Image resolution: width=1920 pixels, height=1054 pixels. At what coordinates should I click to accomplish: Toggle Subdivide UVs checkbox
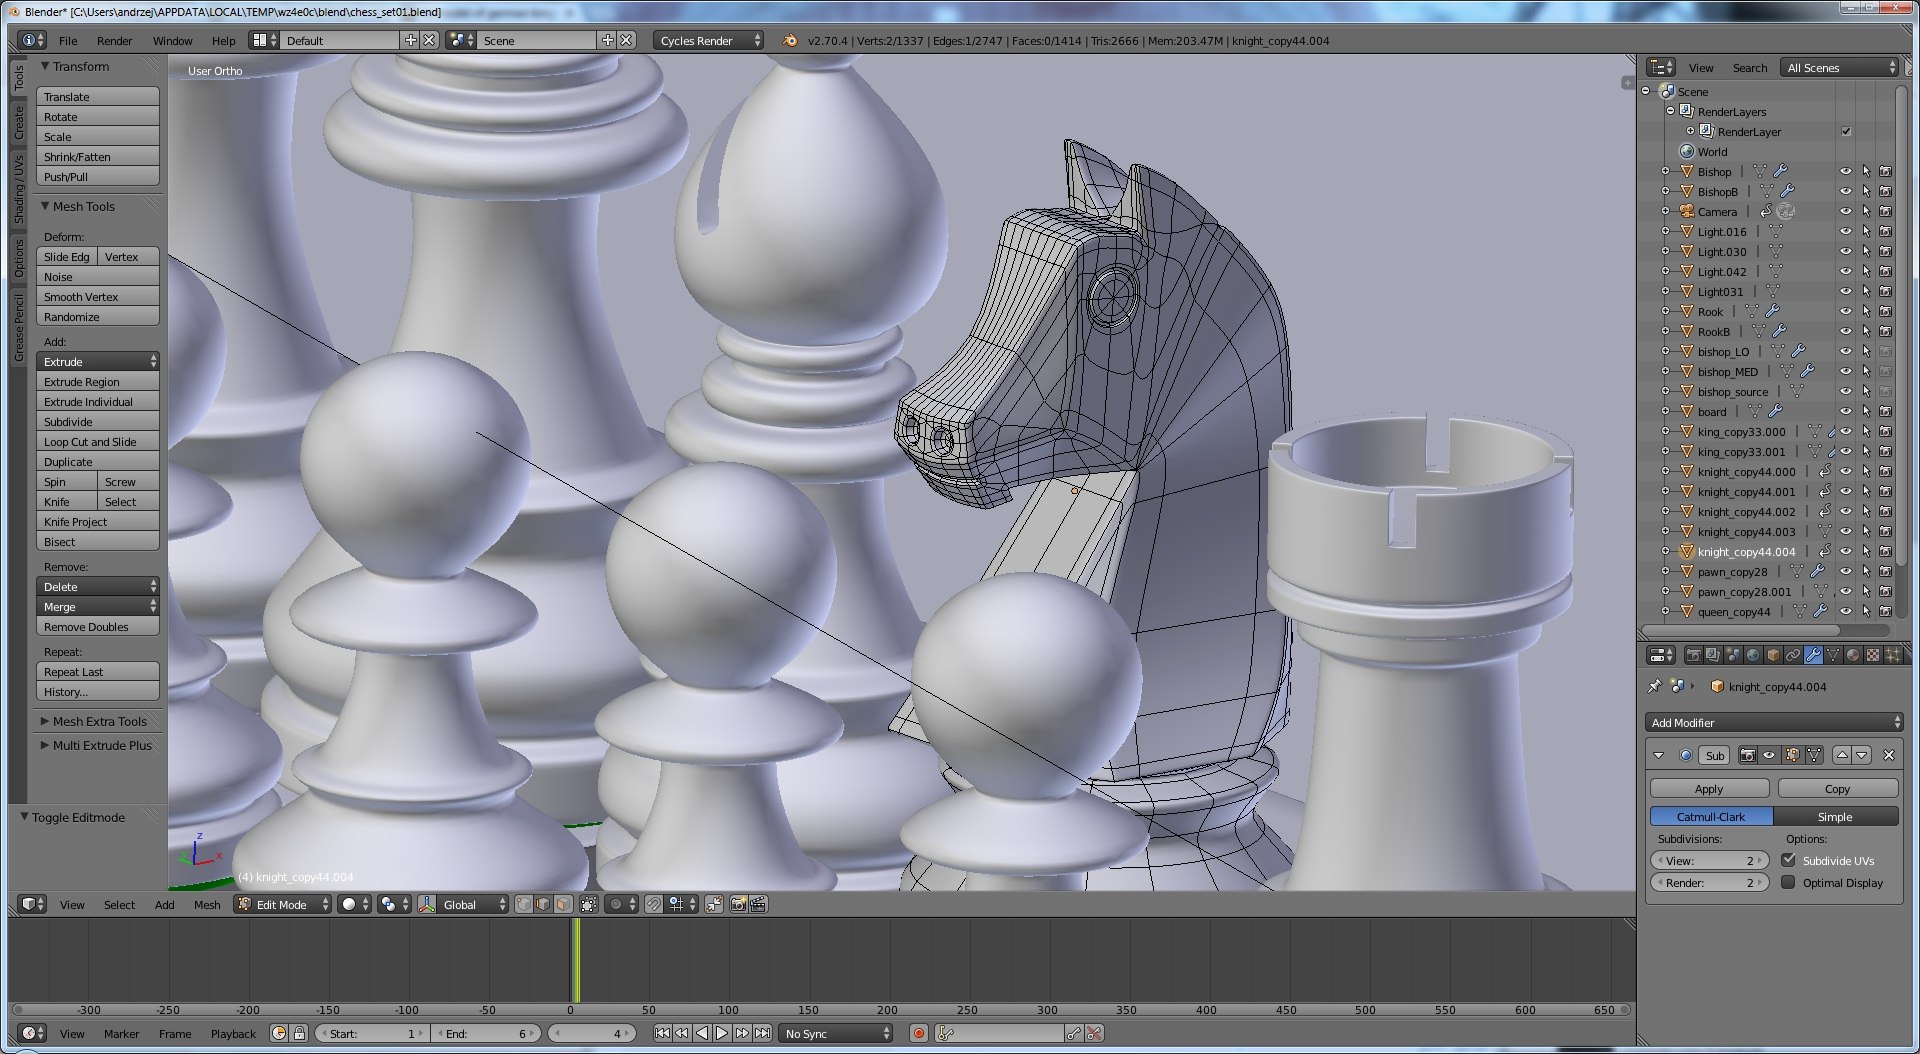click(1788, 860)
